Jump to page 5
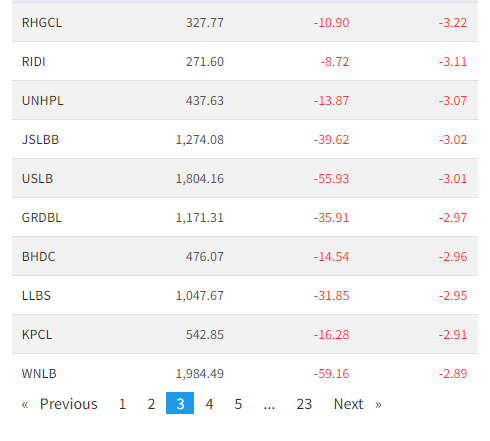Screen dimensions: 490x441 click(x=238, y=404)
